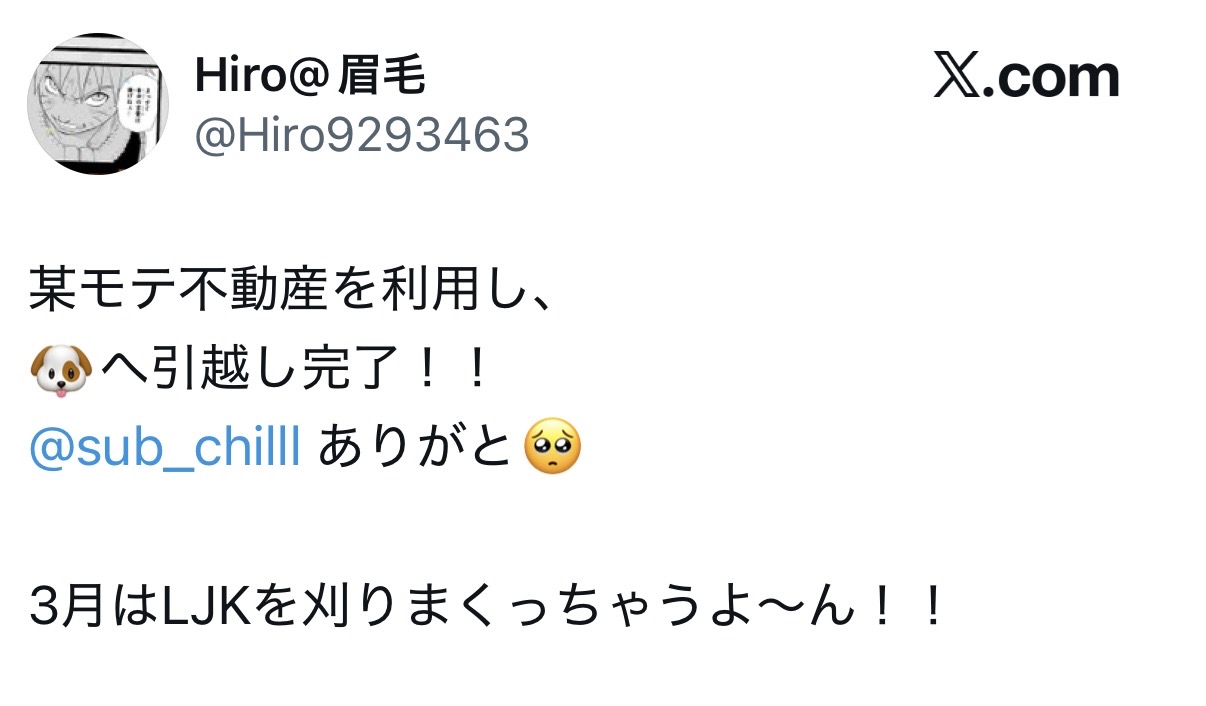Click the Hiro@眉毛 display name

click(310, 76)
